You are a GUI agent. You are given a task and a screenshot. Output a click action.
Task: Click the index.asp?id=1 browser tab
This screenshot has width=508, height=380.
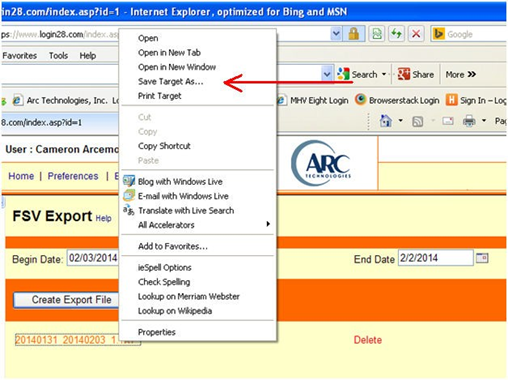click(x=59, y=122)
